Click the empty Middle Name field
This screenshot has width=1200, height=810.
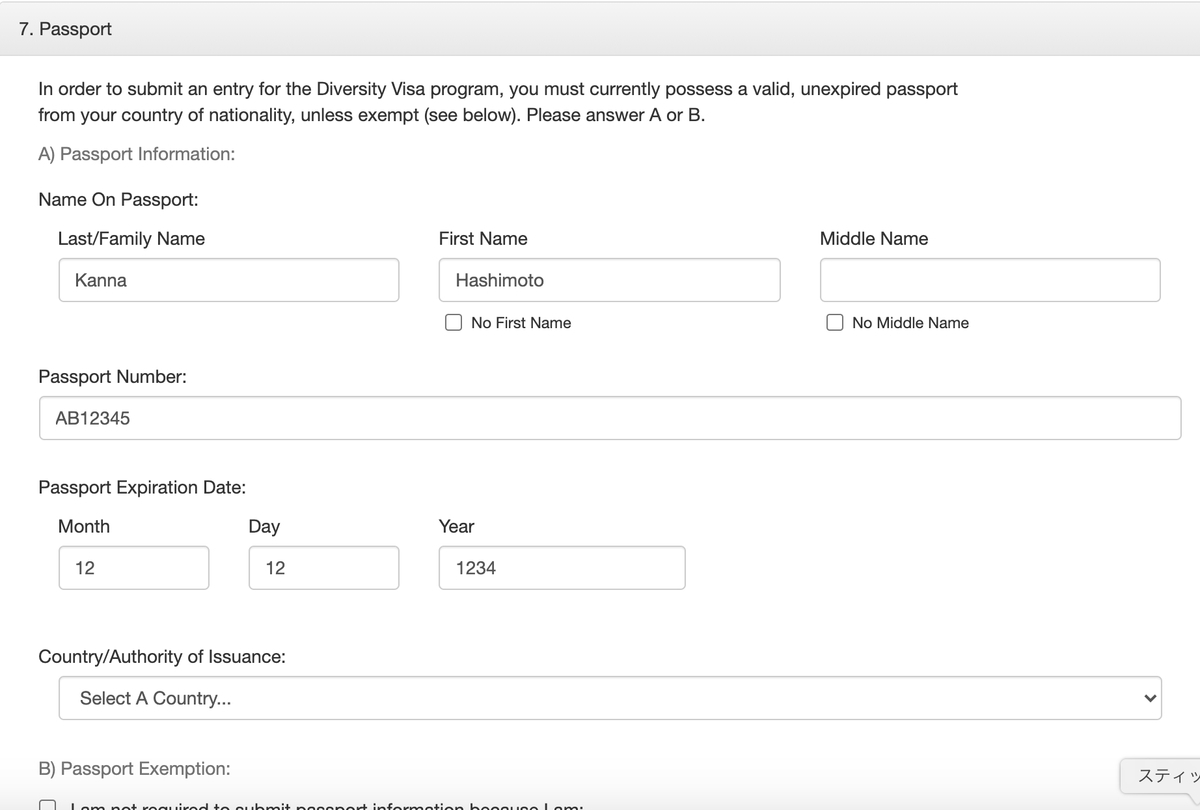pyautogui.click(x=989, y=280)
